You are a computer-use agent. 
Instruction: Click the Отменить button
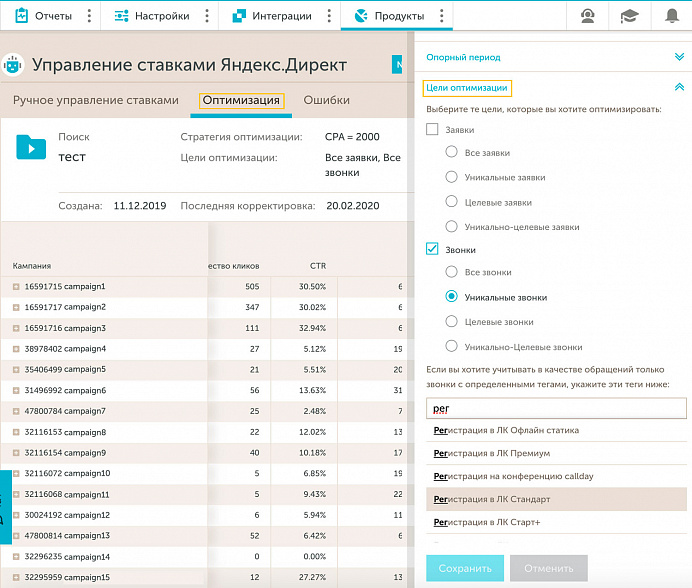[x=549, y=568]
